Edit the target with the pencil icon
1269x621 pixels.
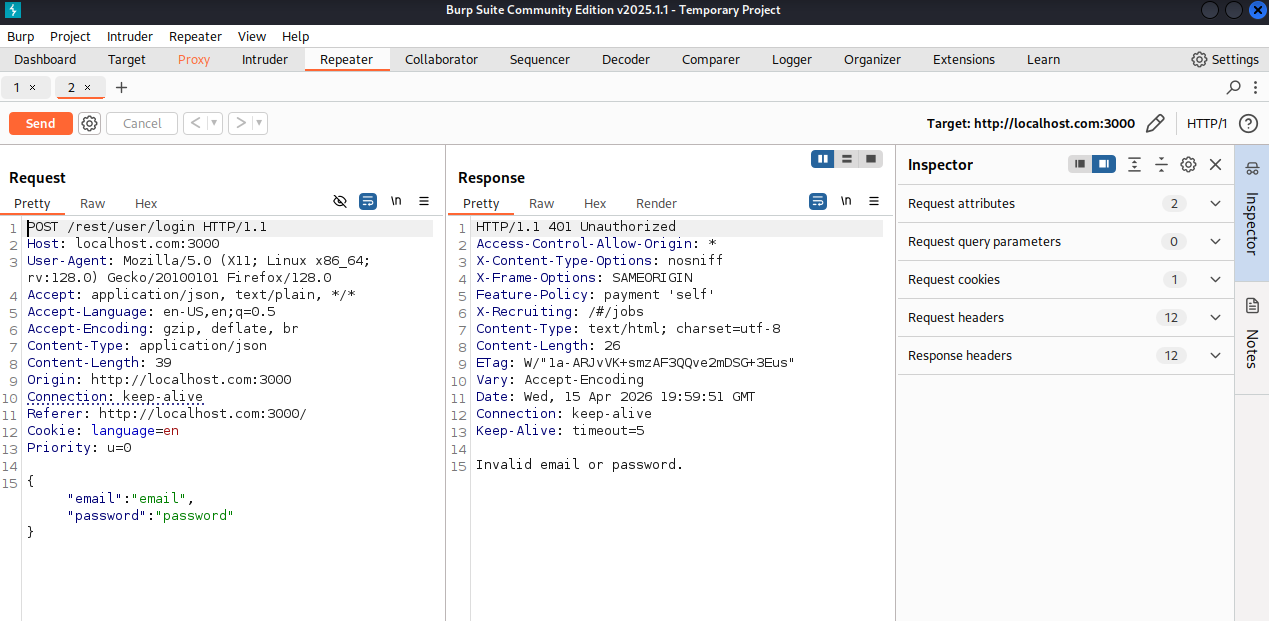1155,123
